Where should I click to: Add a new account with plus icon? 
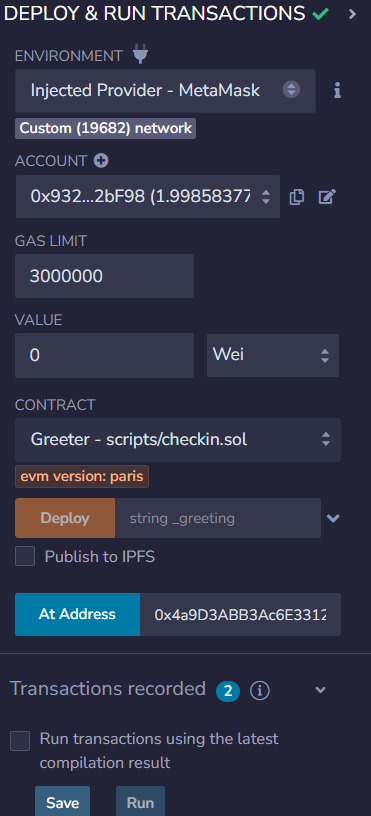point(101,161)
